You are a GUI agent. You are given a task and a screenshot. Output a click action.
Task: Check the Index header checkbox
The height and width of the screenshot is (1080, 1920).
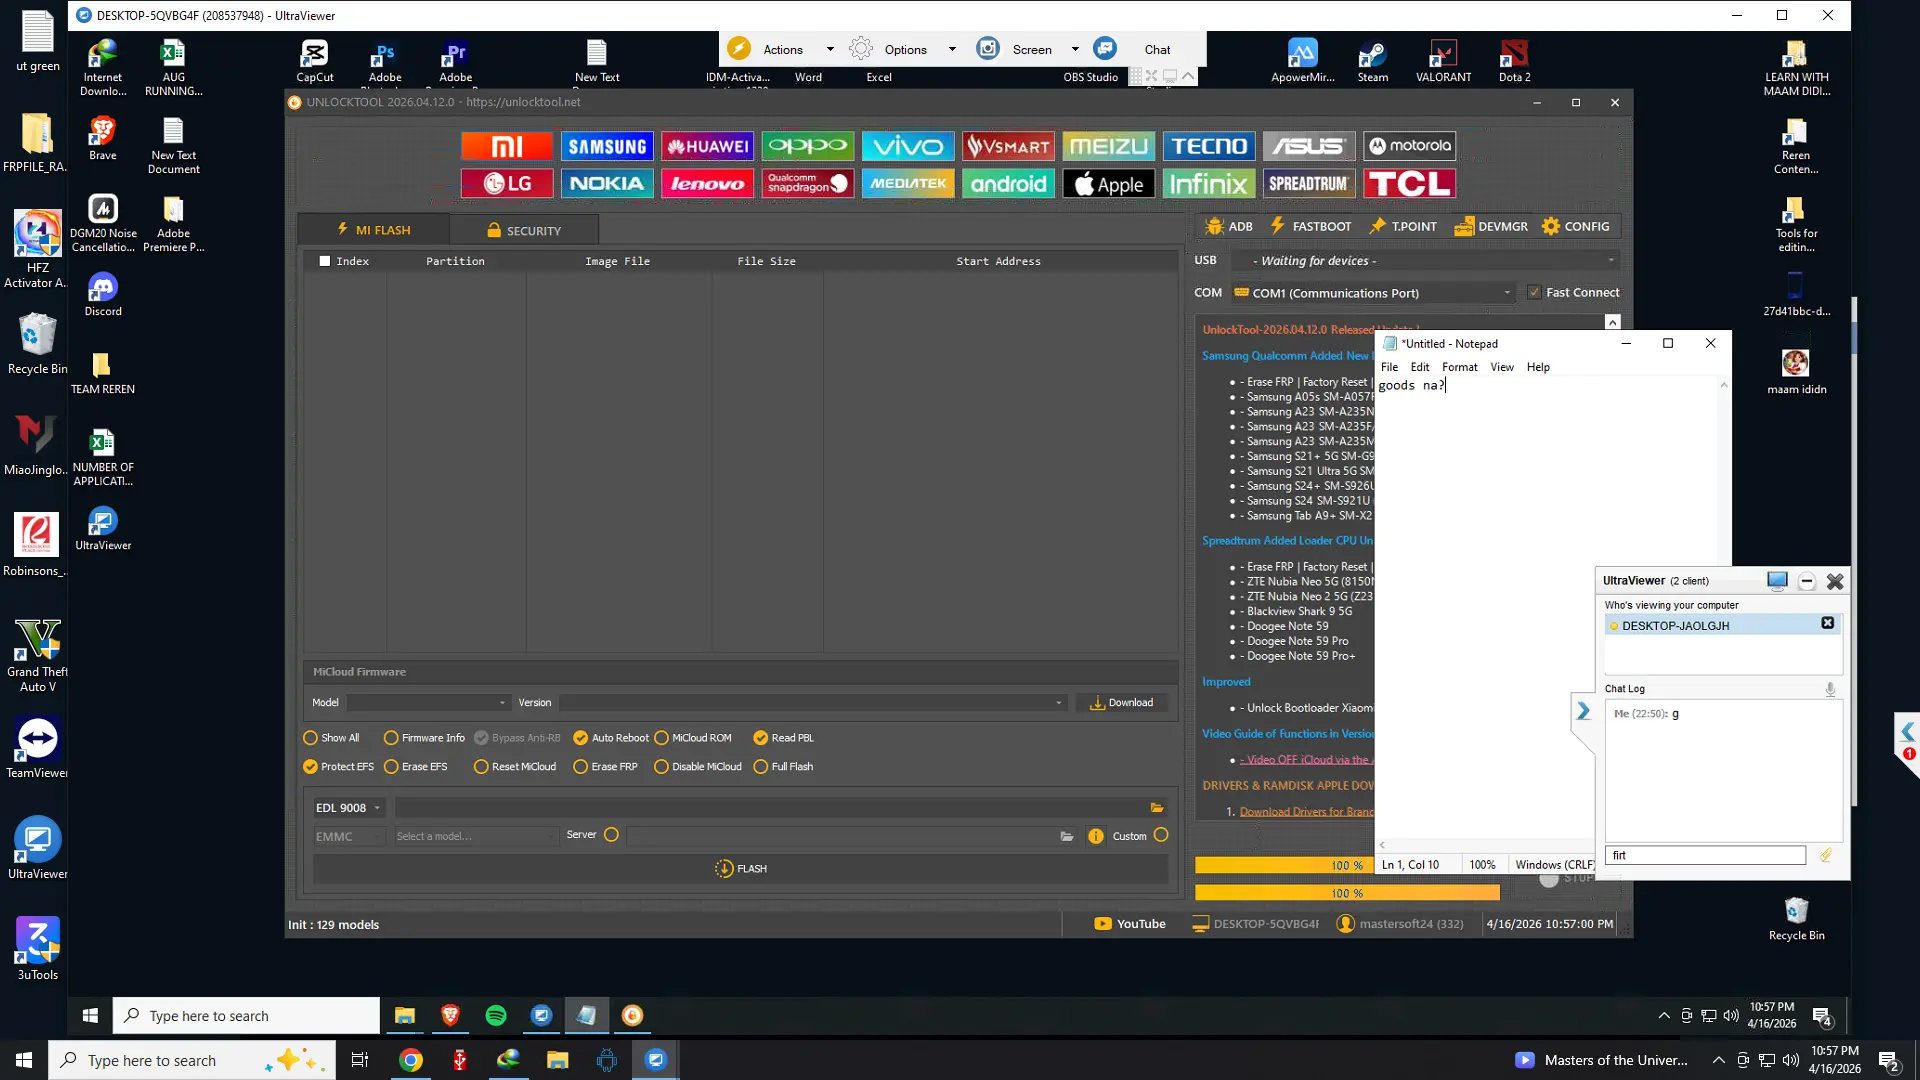pos(324,261)
